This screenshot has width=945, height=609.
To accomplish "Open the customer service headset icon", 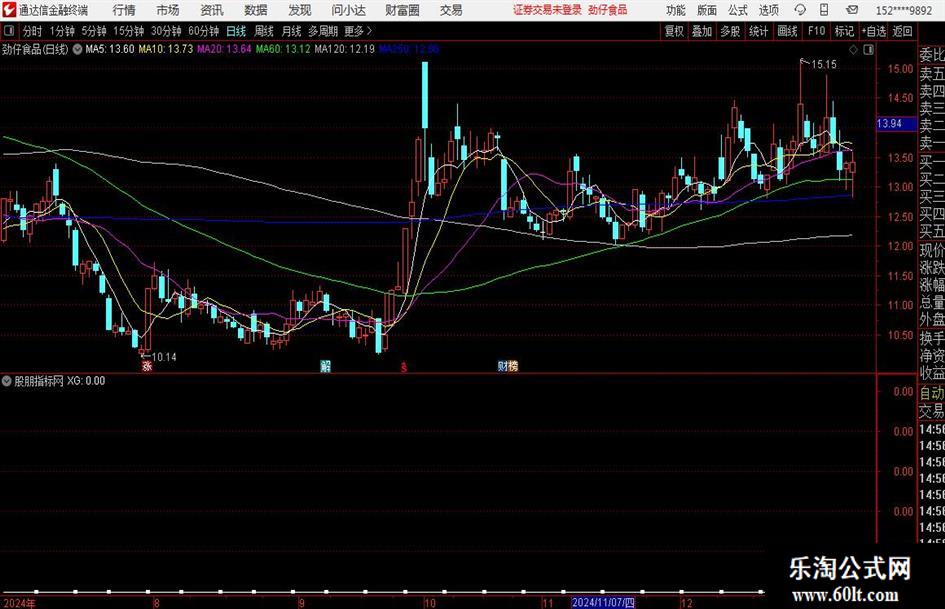I will click(800, 10).
